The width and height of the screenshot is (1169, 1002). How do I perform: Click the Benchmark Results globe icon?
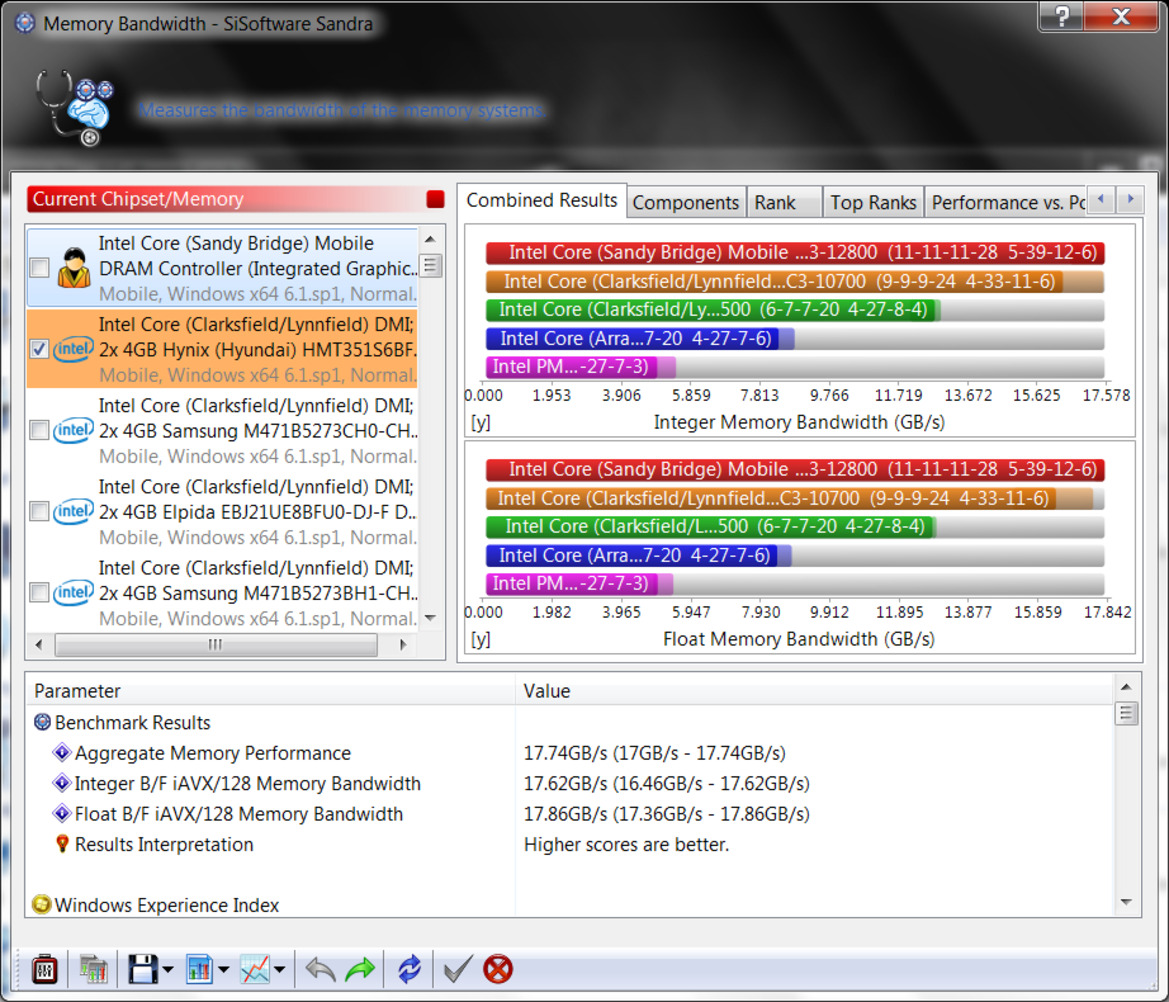(x=42, y=722)
